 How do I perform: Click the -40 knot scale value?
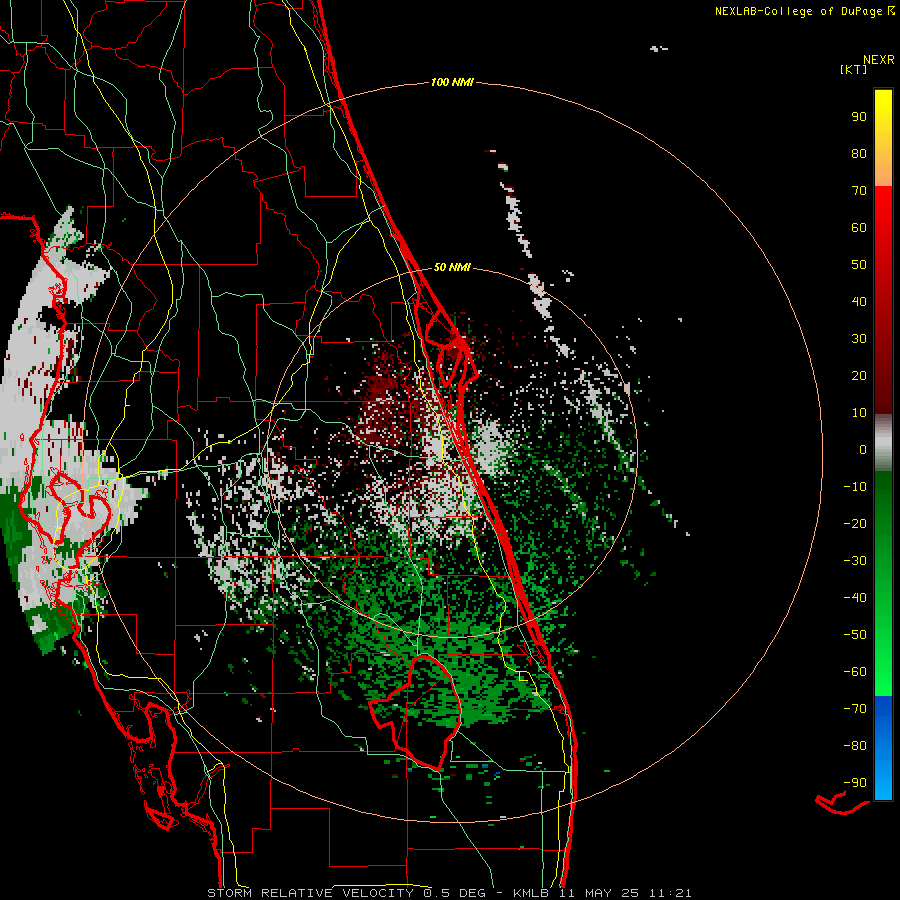click(x=855, y=598)
